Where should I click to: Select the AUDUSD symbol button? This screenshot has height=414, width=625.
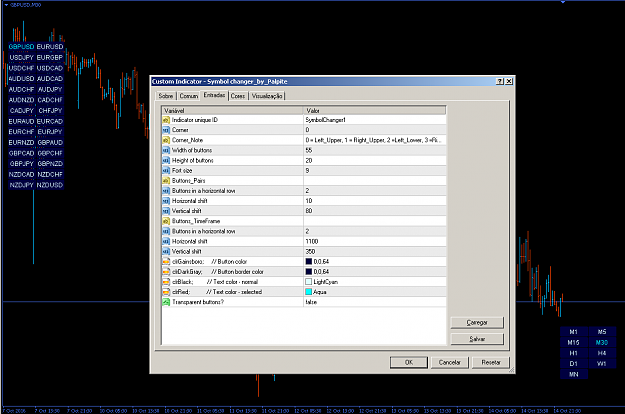coord(22,78)
